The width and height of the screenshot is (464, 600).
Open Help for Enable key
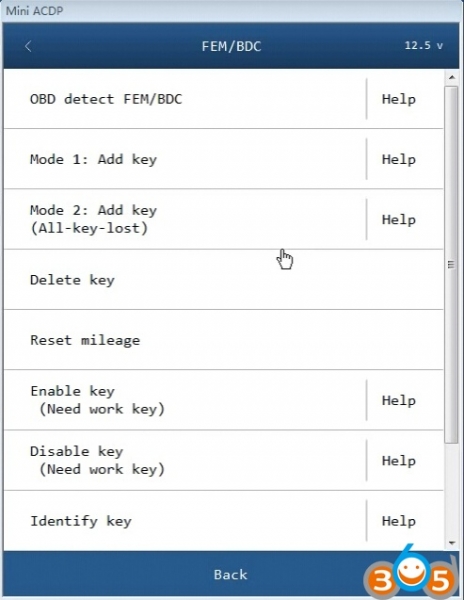(399, 400)
